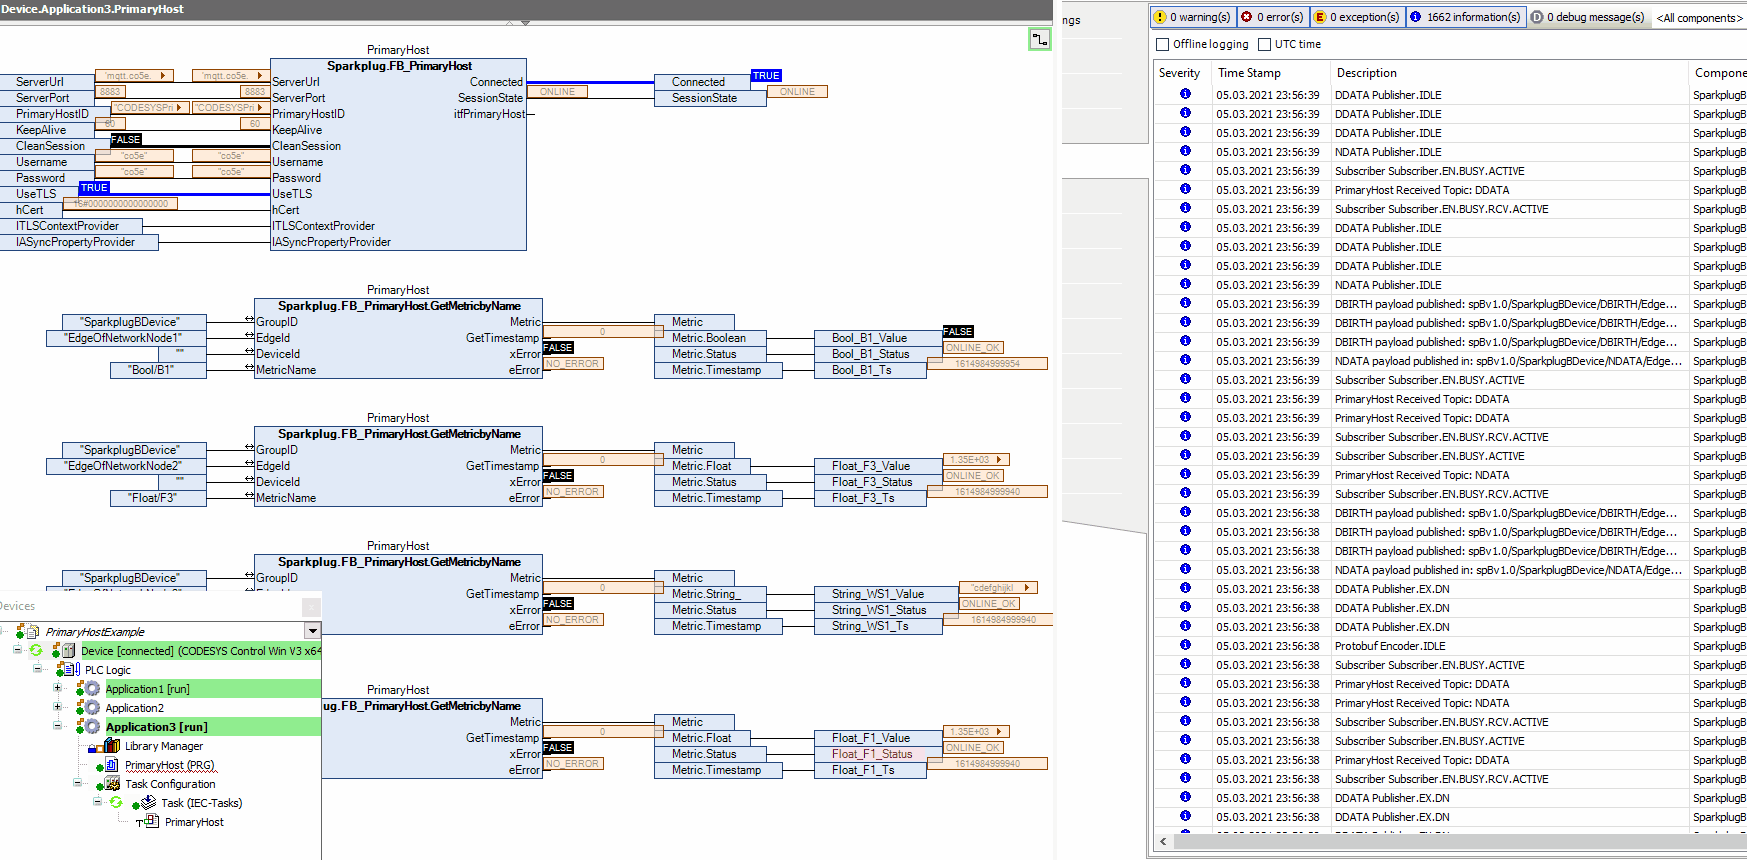Toggle the 1662 information(s) filter button

coord(1465,17)
